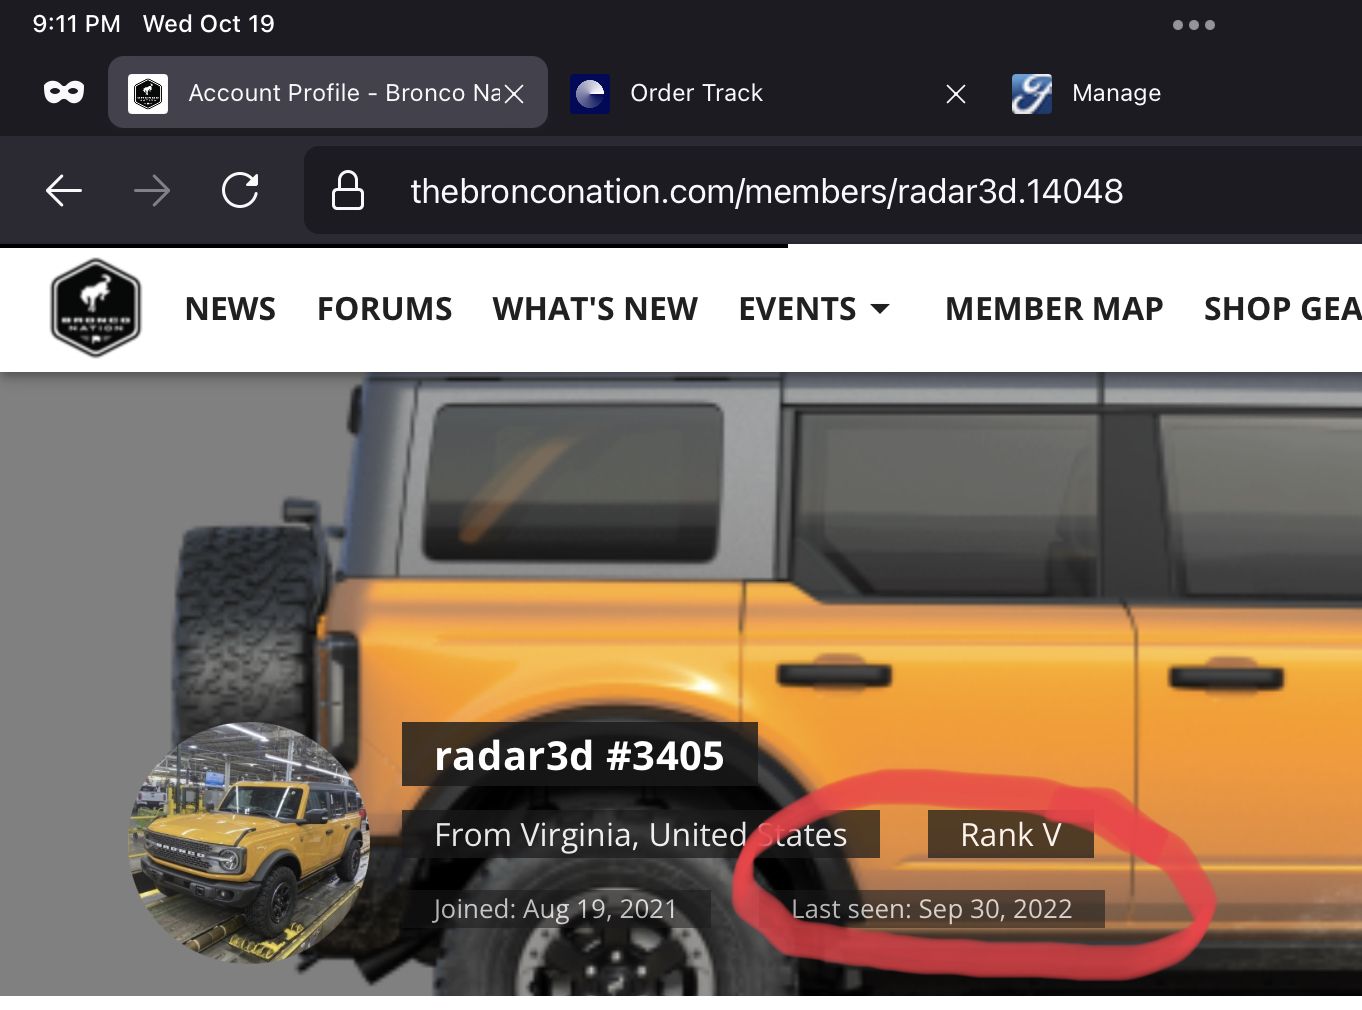Image resolution: width=1362 pixels, height=1010 pixels.
Task: Close the Account Profile tab
Action: click(514, 93)
